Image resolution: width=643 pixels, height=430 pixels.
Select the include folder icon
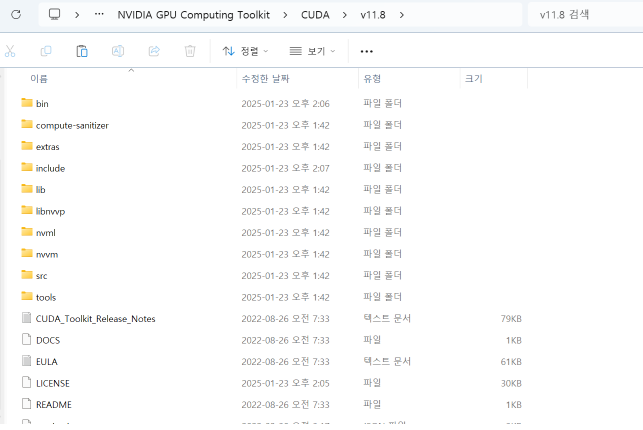27,167
